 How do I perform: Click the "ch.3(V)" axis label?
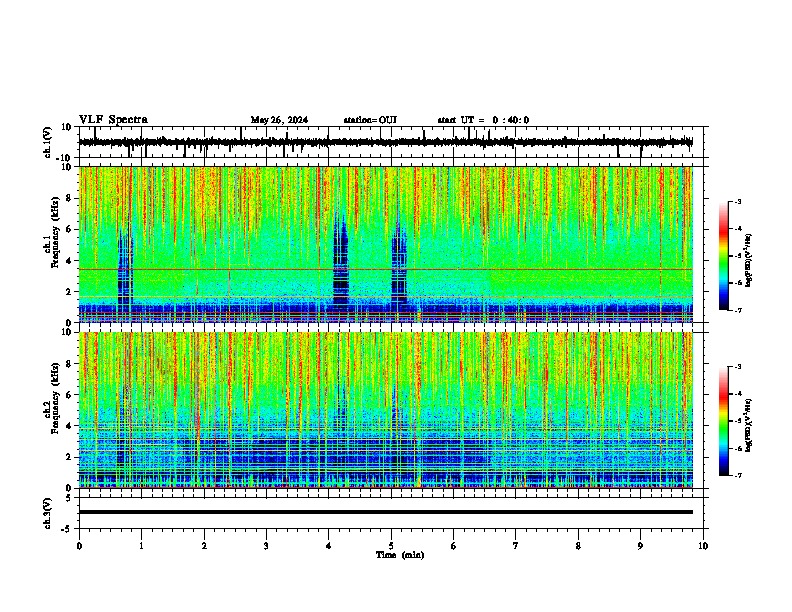(x=48, y=513)
